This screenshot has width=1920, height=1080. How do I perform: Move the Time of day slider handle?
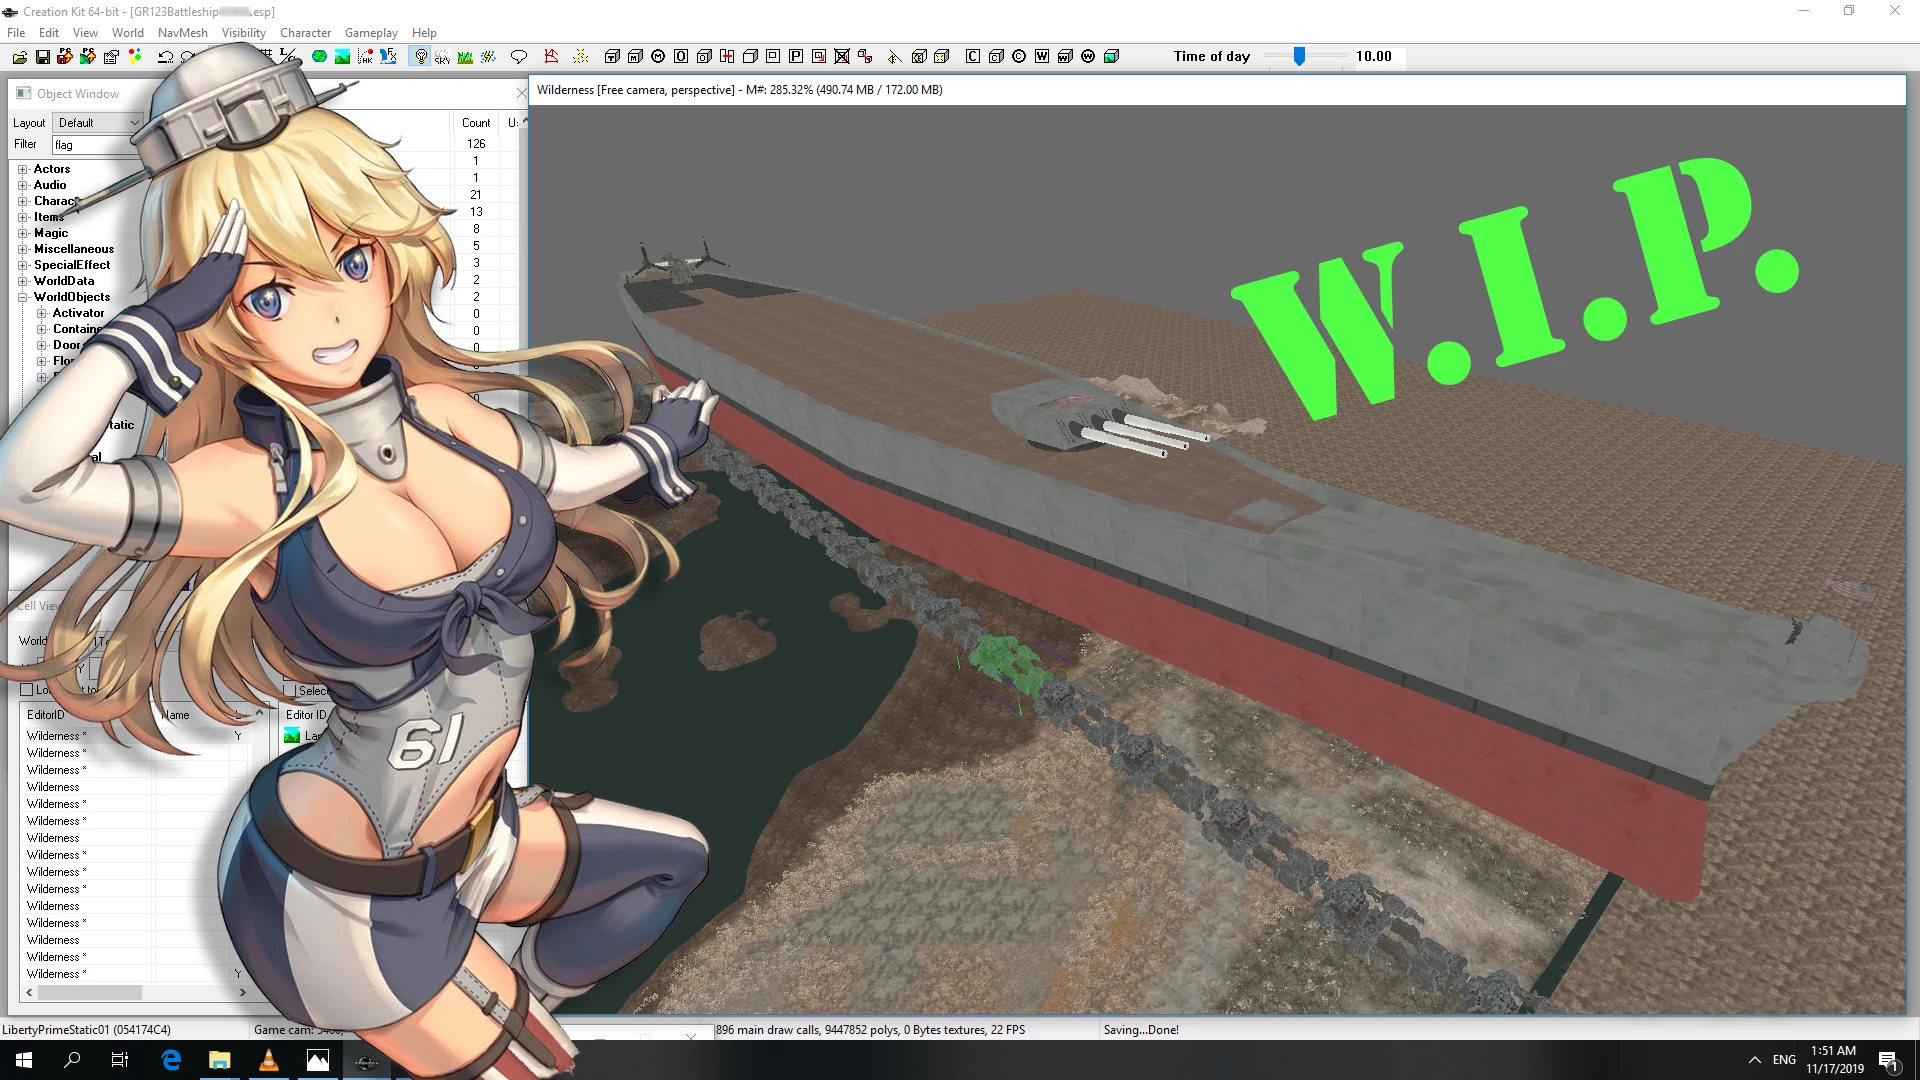click(x=1299, y=57)
